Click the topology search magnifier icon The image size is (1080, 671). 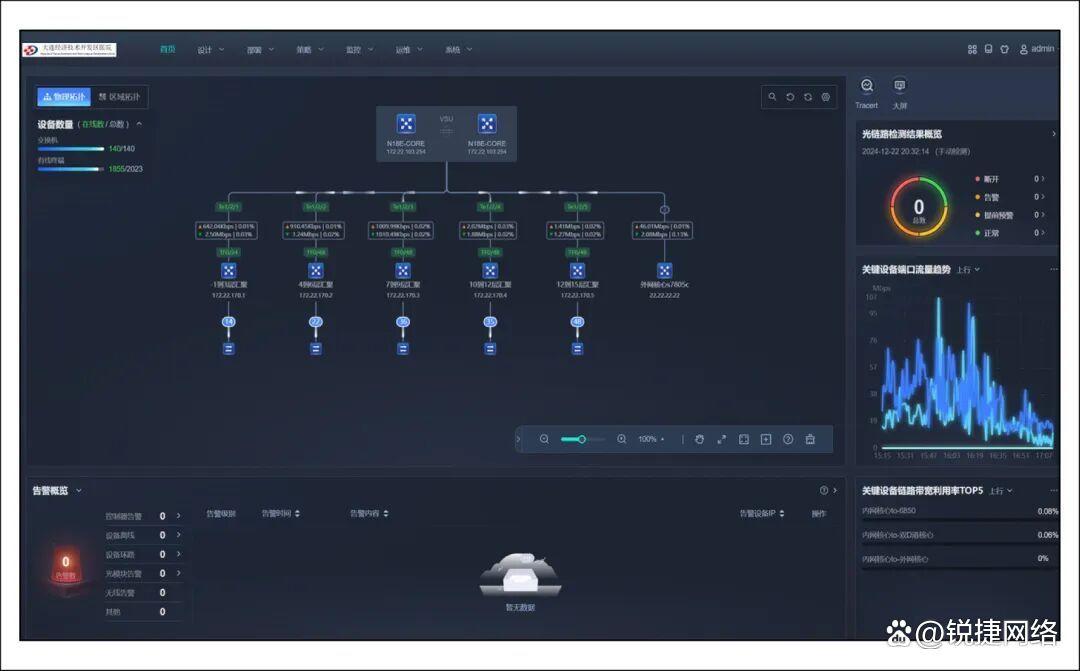772,97
